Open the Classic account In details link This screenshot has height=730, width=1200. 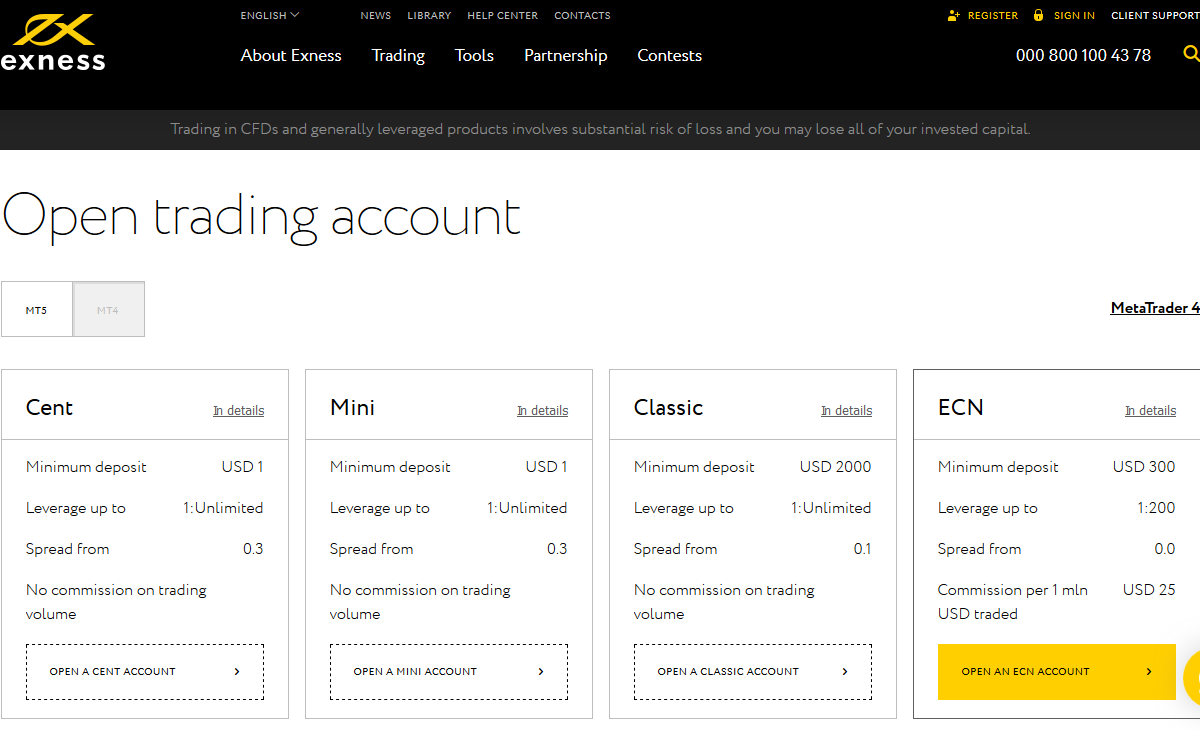point(846,410)
